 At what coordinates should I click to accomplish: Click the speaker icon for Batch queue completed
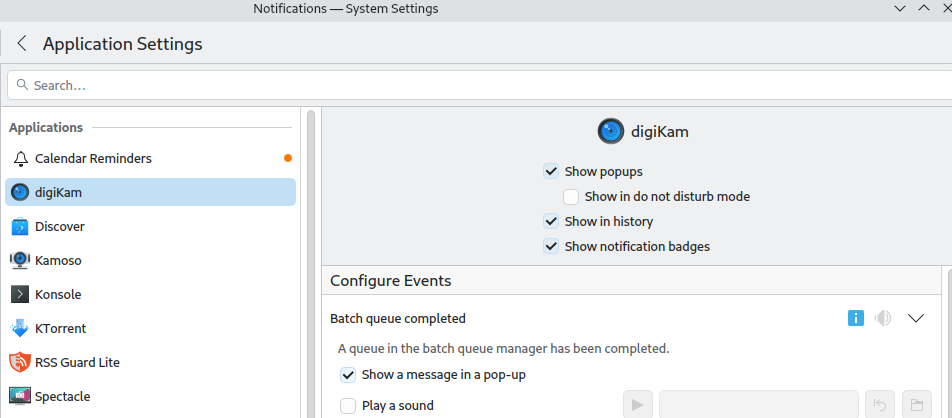[x=882, y=318]
